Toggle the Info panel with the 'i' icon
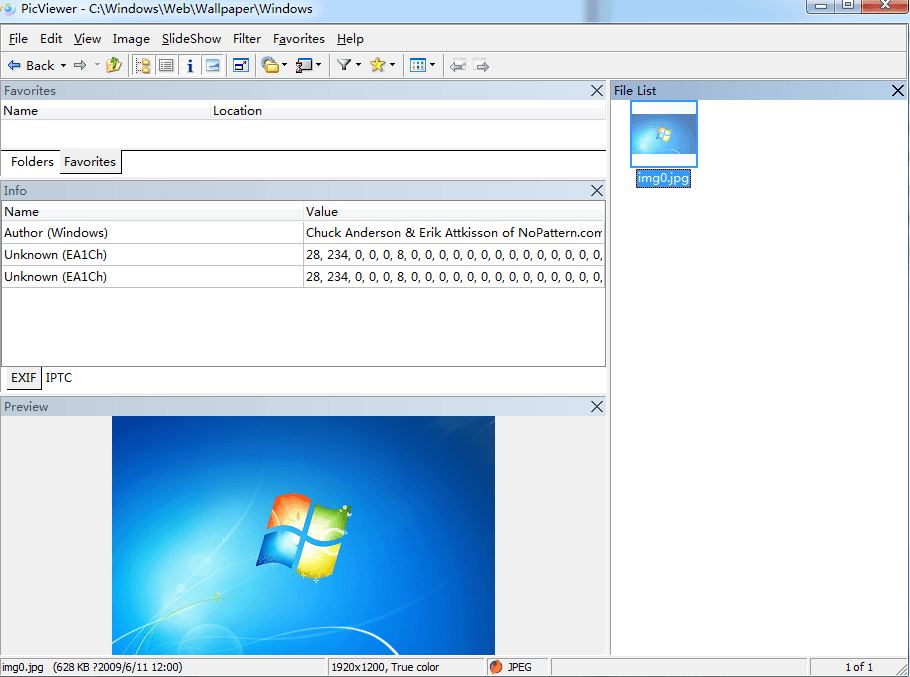This screenshot has width=910, height=677. pos(190,66)
